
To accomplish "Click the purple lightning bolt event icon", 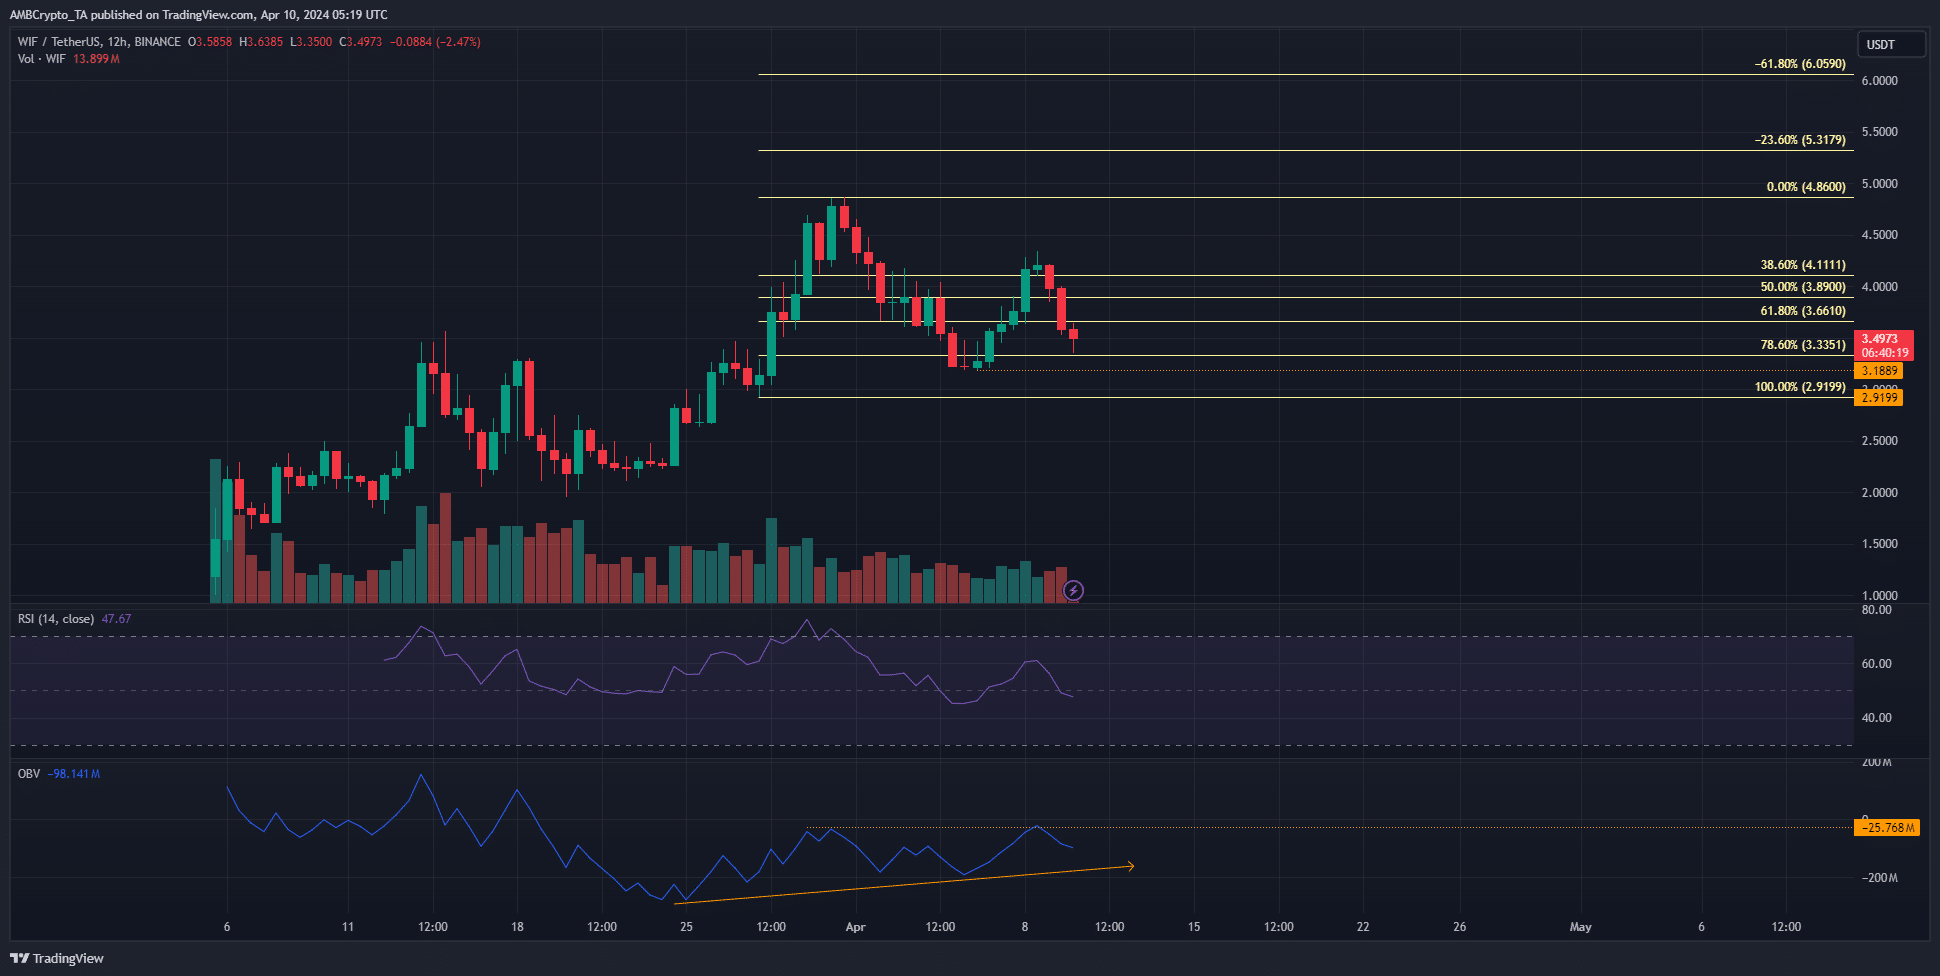I will [1073, 591].
